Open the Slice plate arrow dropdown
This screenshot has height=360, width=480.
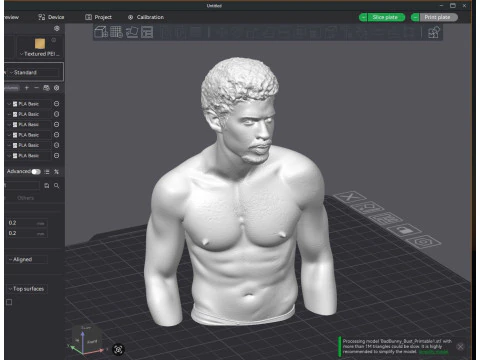point(363,17)
